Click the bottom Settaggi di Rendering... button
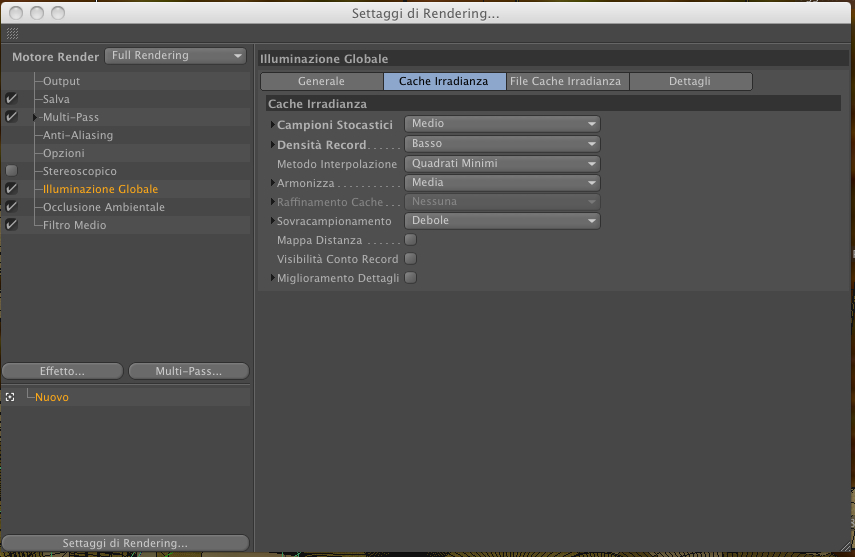 click(125, 543)
